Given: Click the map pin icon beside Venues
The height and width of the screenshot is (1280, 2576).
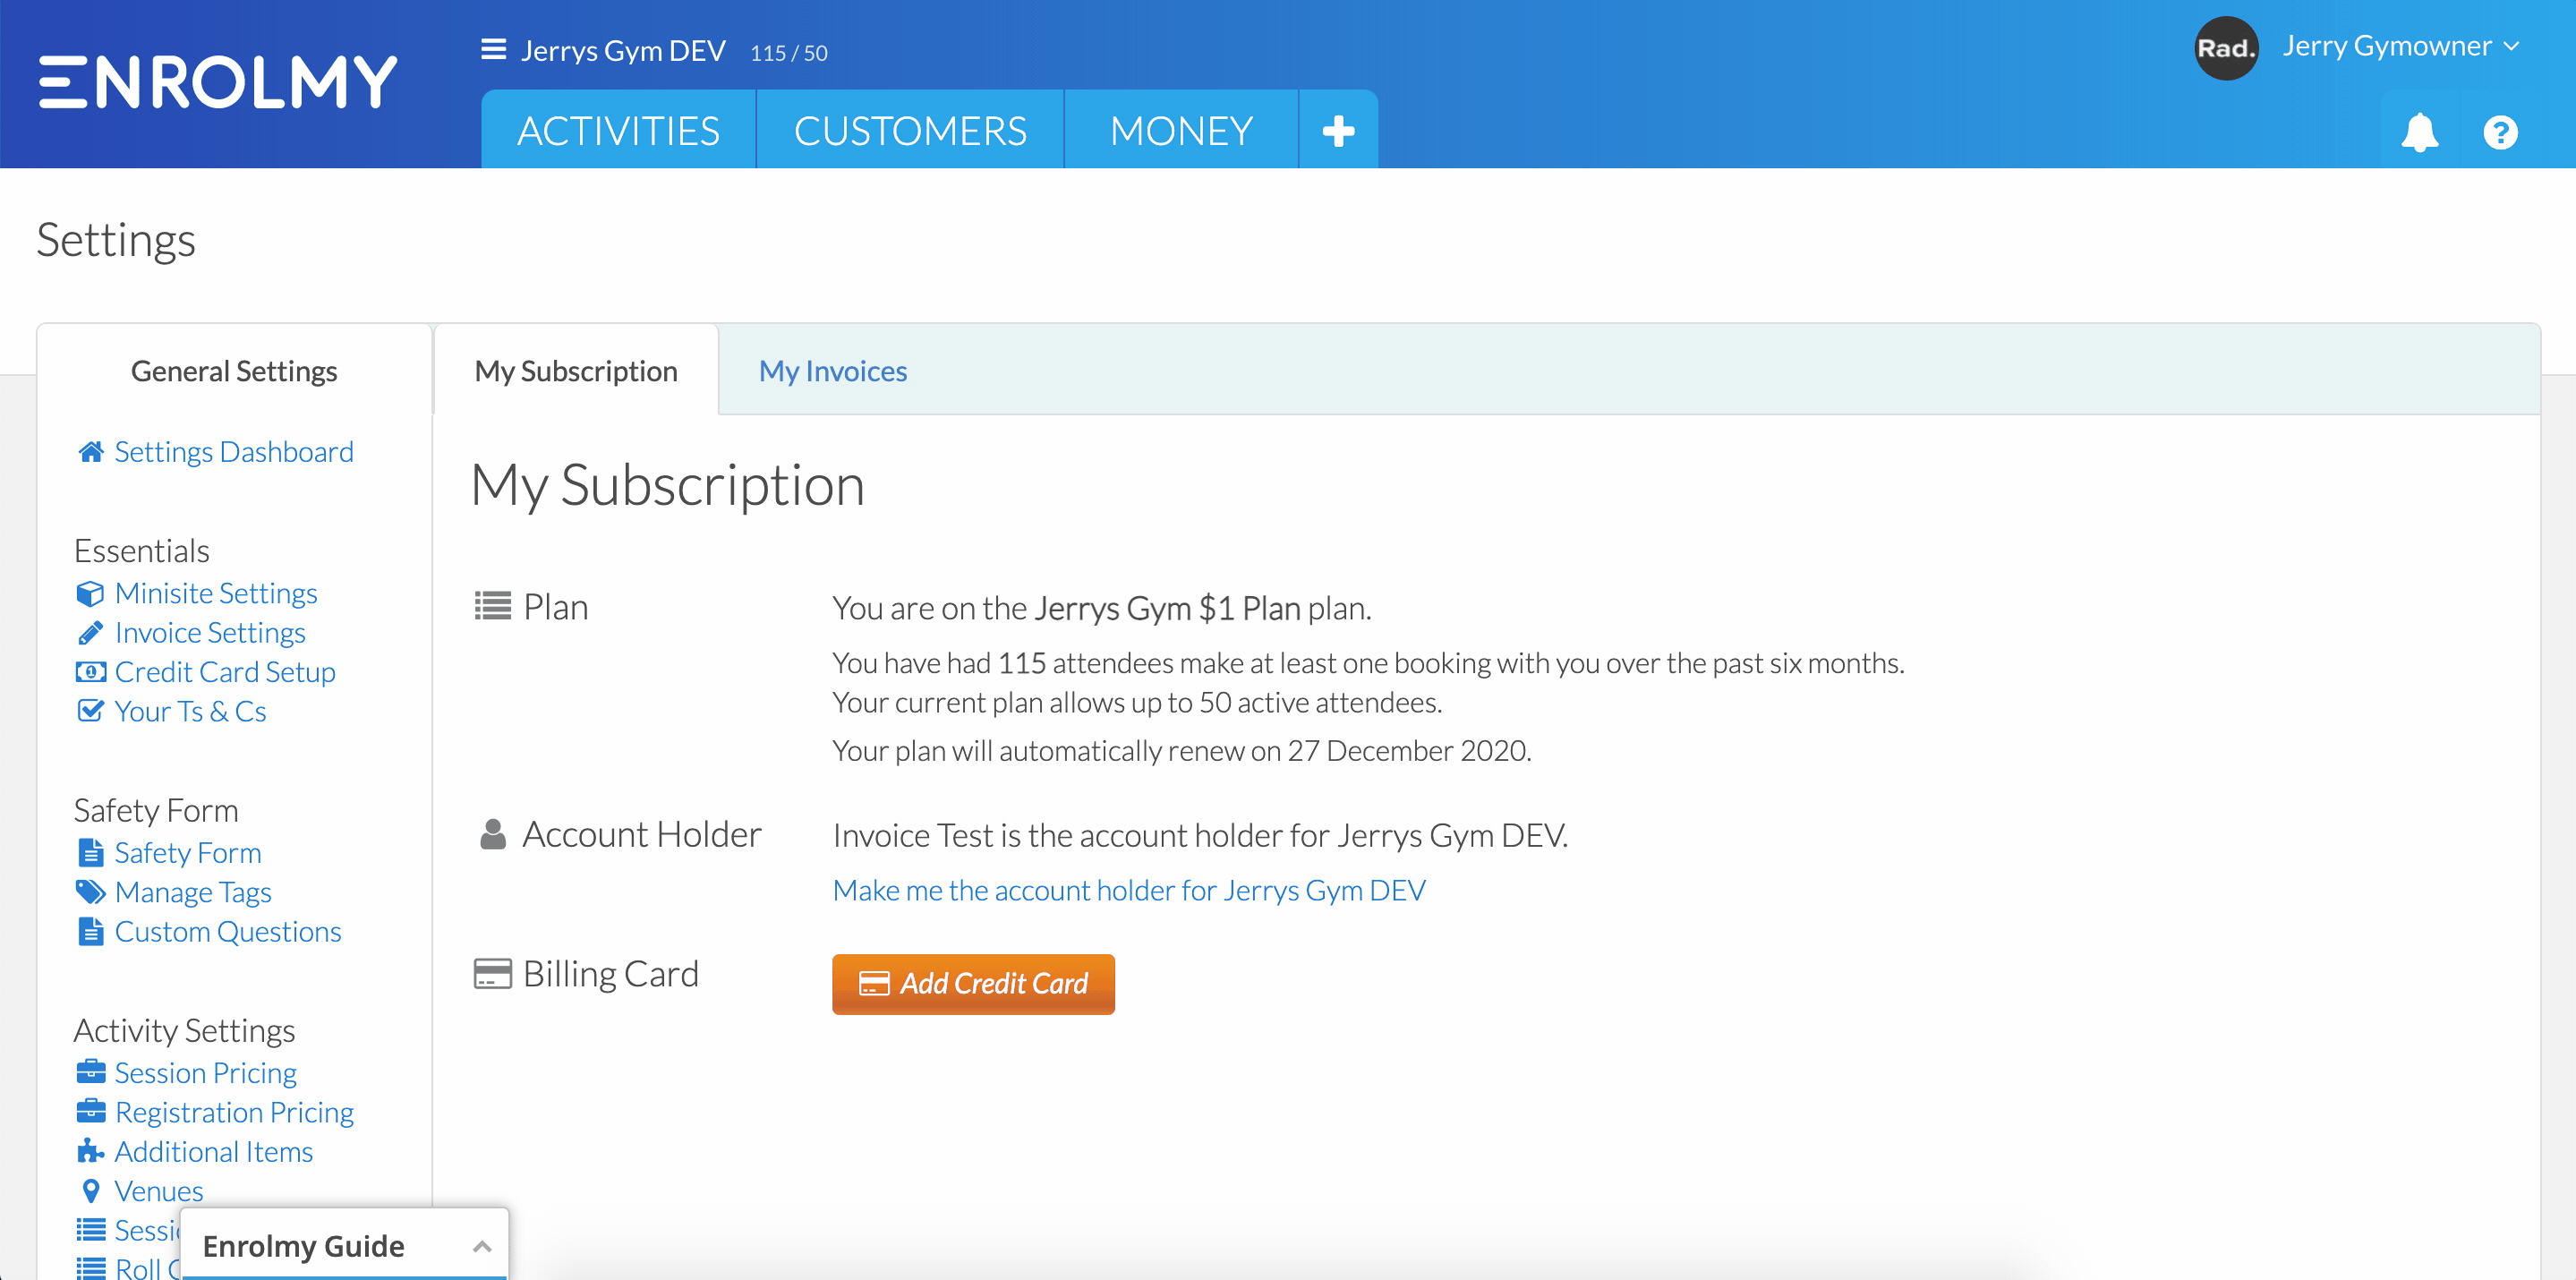Looking at the screenshot, I should (x=90, y=1190).
